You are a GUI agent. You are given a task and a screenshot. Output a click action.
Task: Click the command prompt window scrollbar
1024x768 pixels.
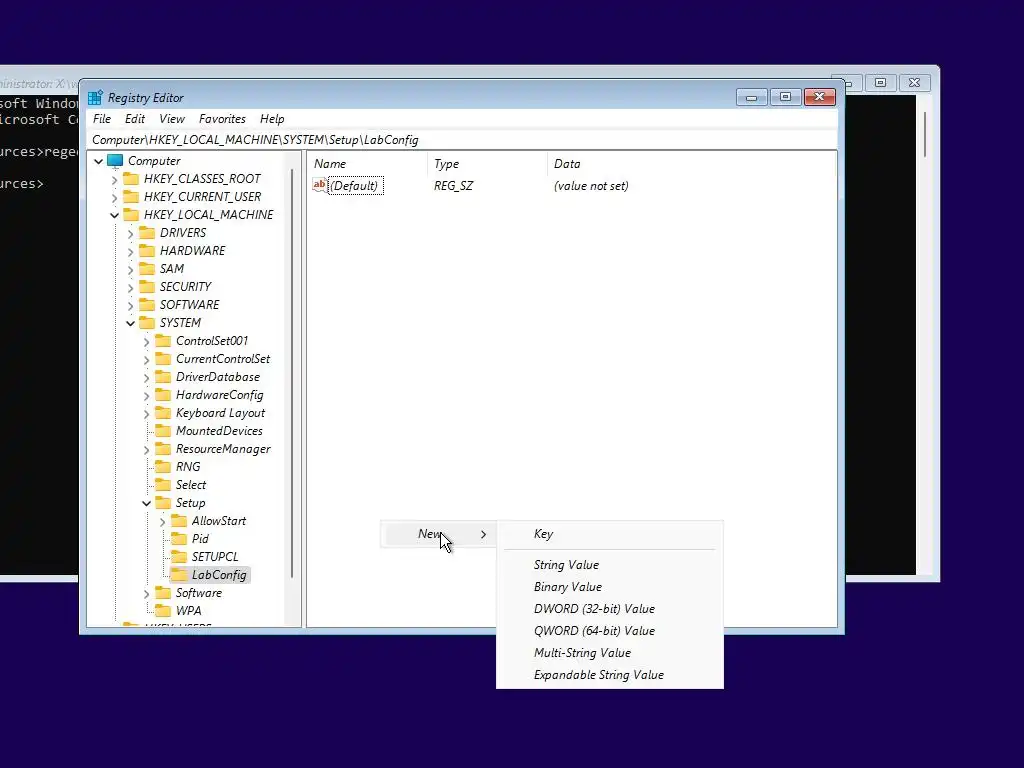925,135
